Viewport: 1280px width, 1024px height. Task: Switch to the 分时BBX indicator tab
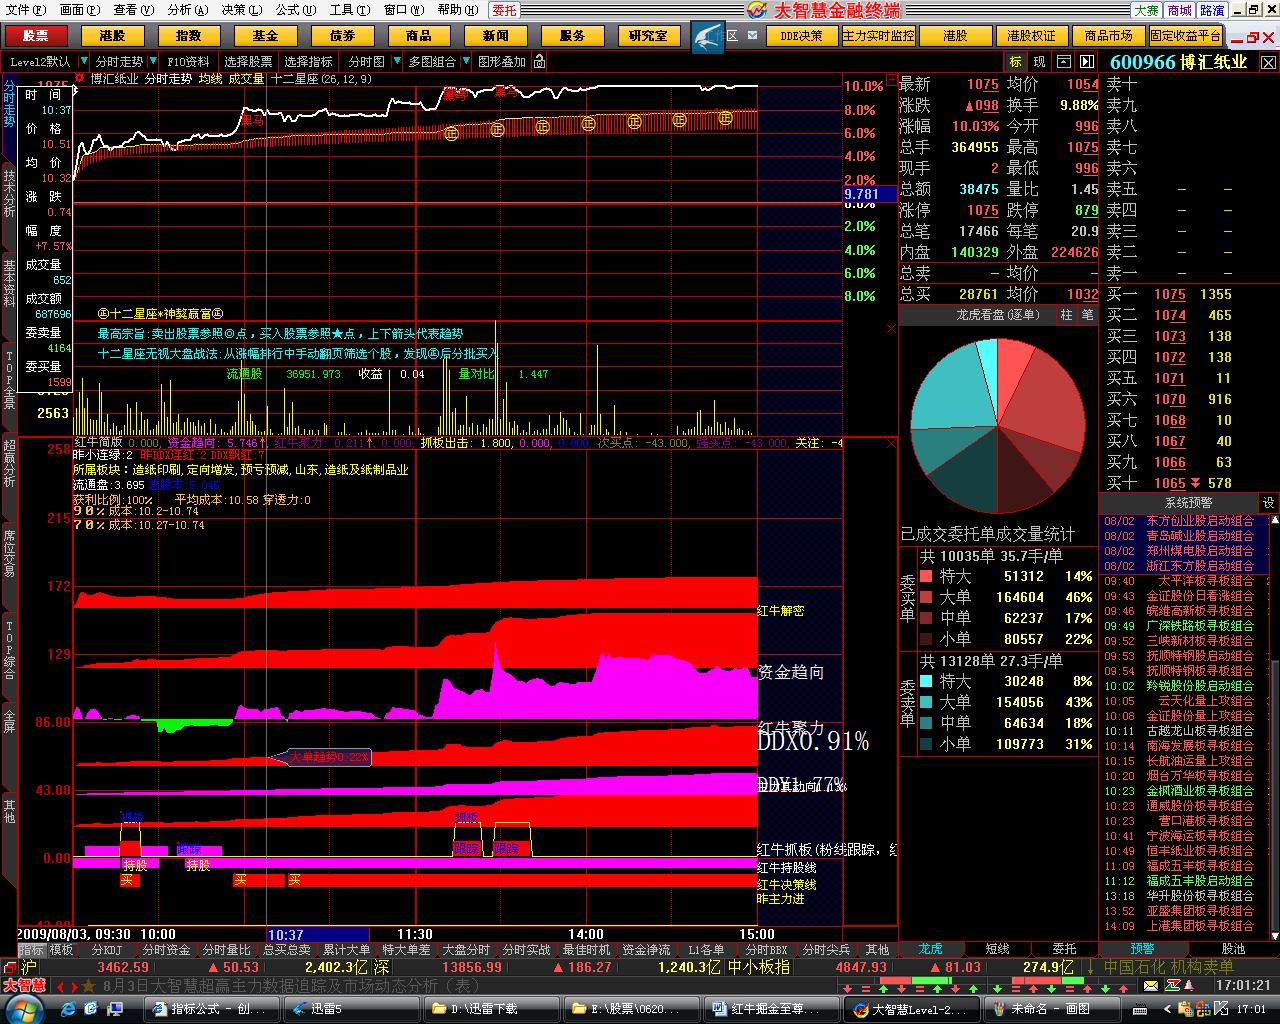click(766, 949)
